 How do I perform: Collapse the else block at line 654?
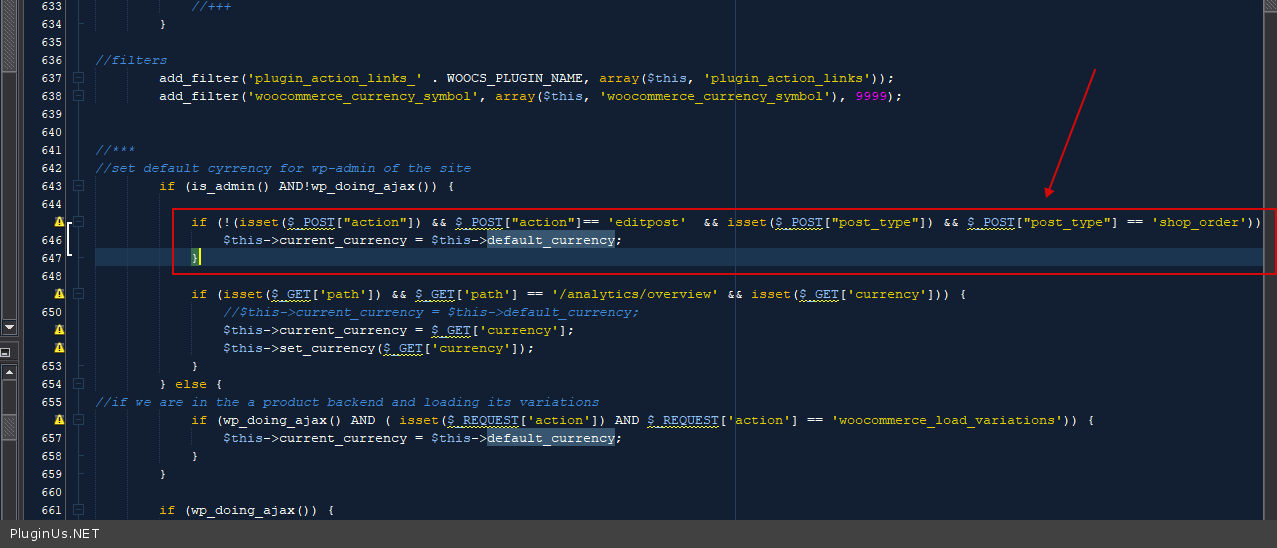coord(79,384)
